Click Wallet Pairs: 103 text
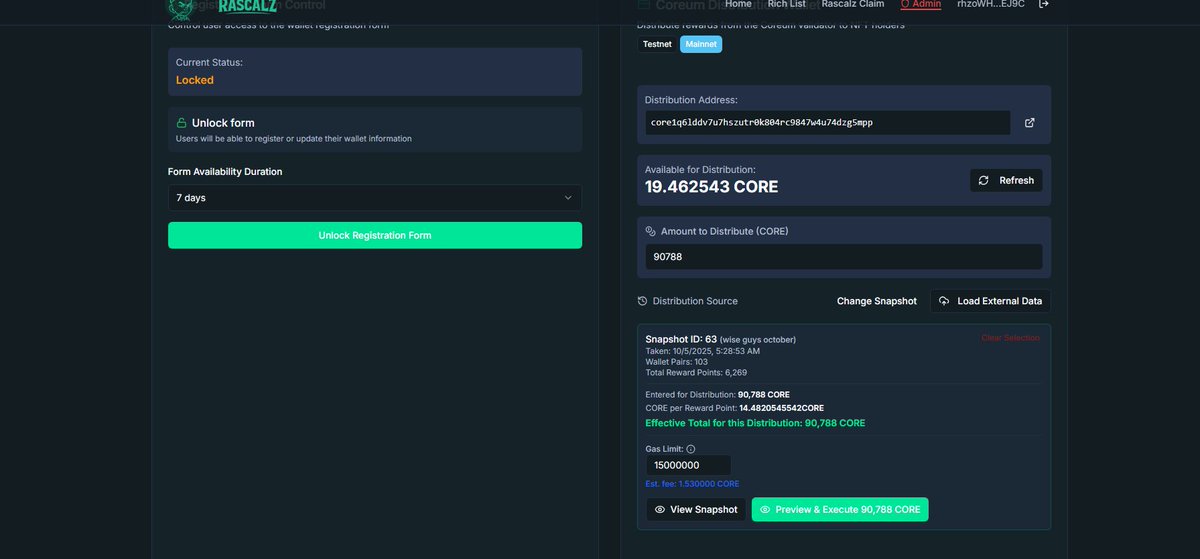 (677, 362)
